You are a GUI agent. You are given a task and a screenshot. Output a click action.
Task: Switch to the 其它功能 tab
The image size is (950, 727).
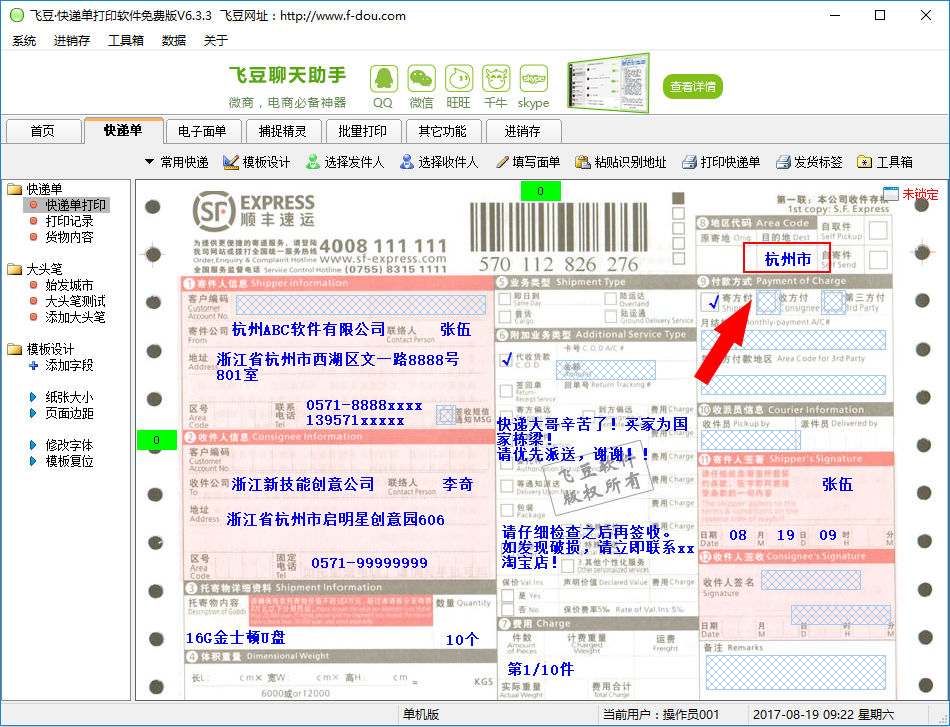442,131
